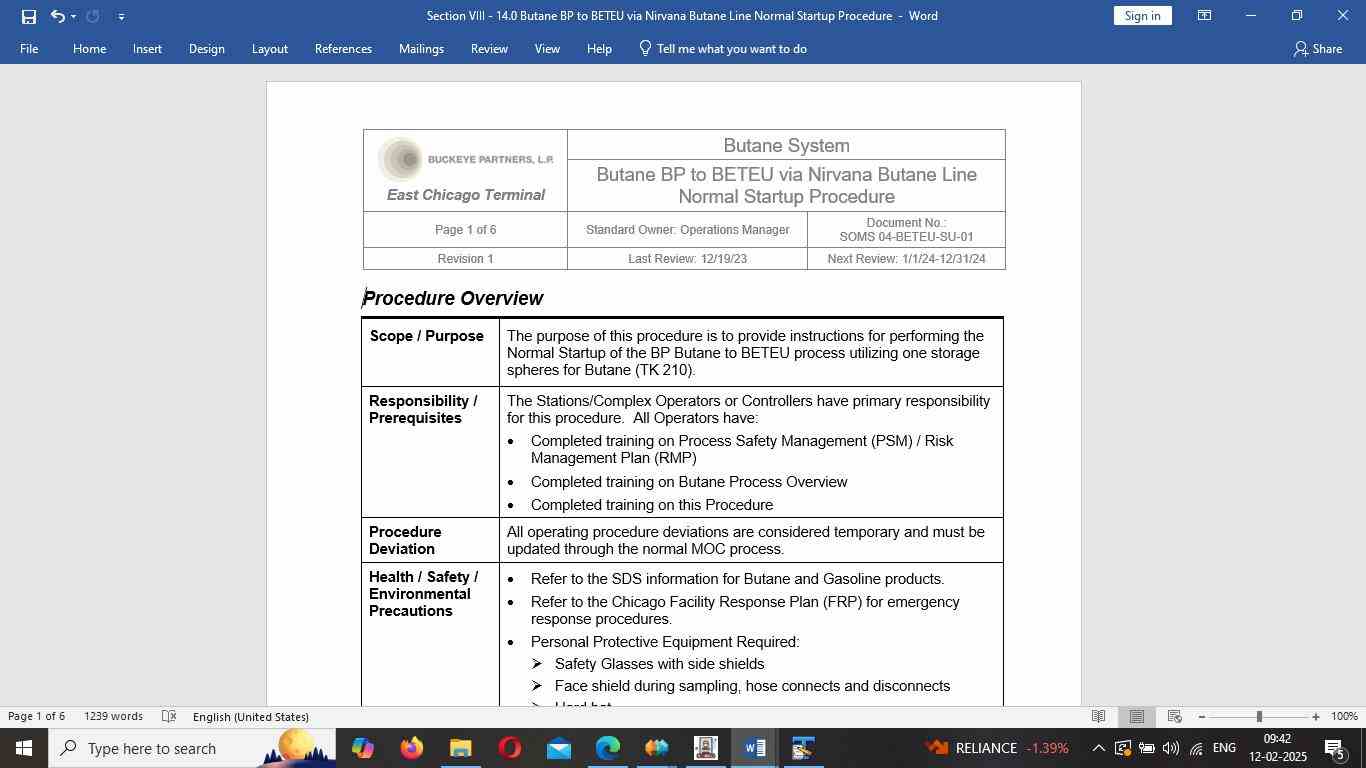The height and width of the screenshot is (768, 1366).
Task: Switch input language from ENG
Action: pos(1224,748)
